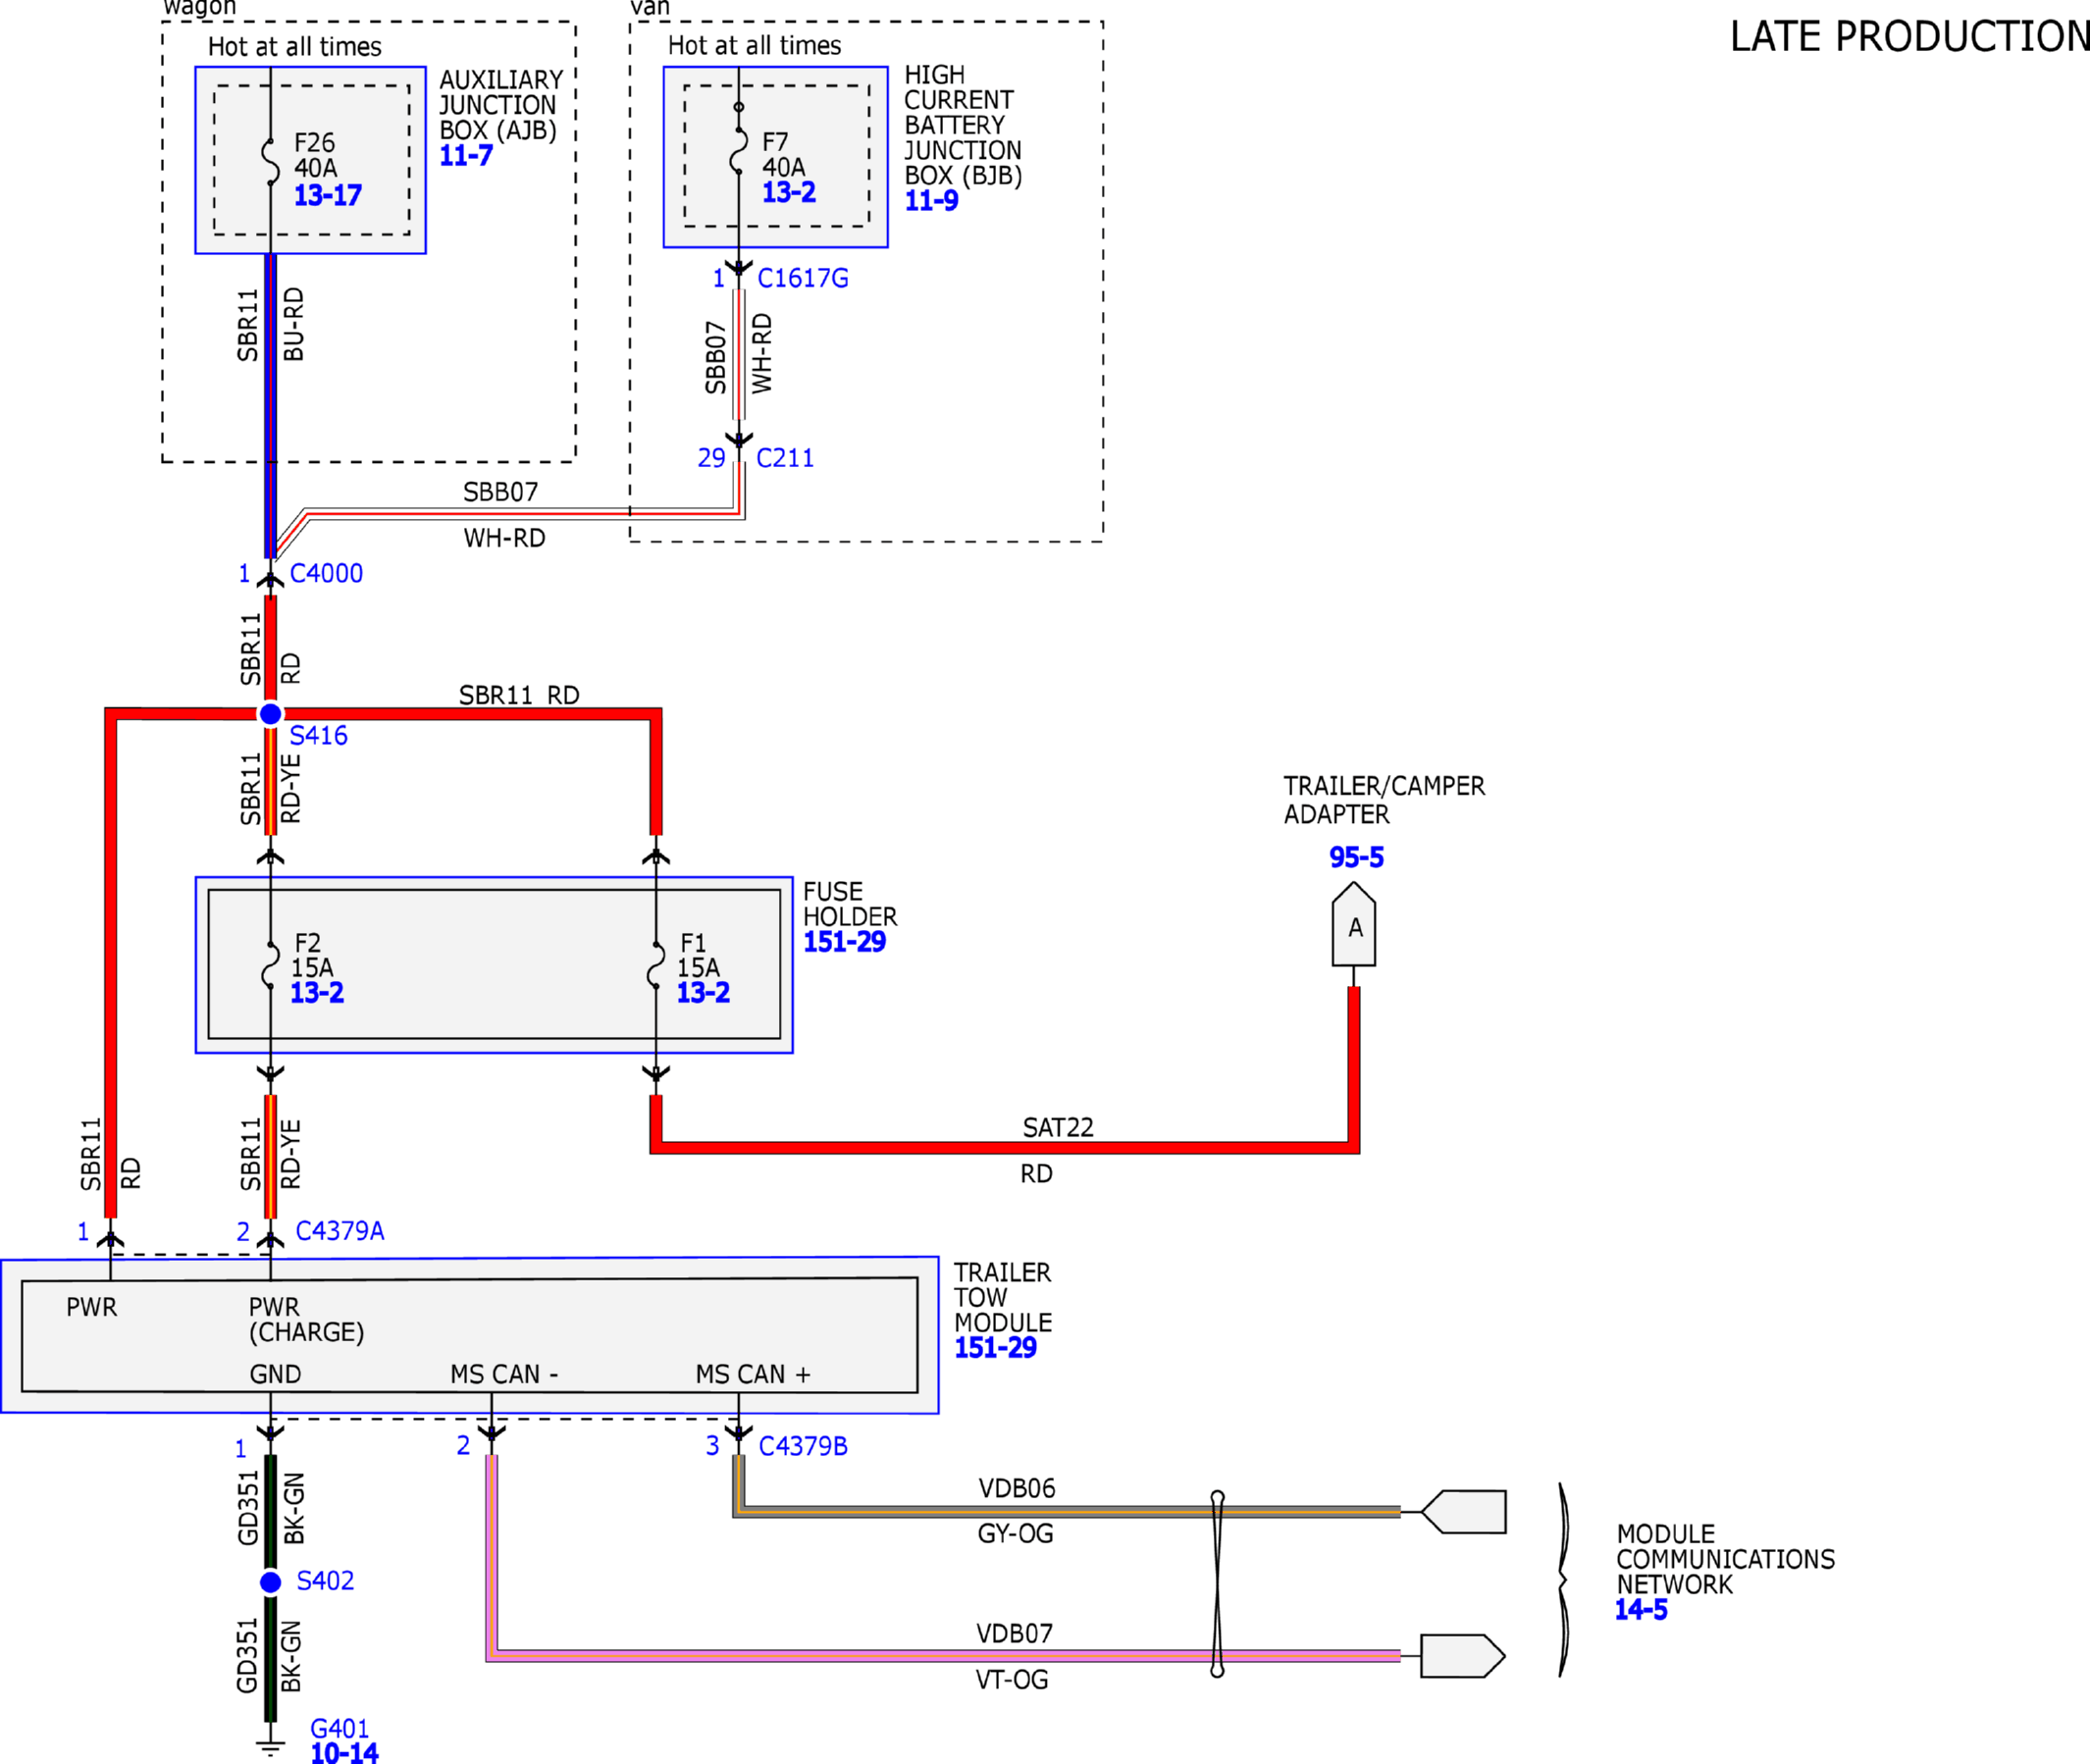Screen dimensions: 2090x1764
Task: Click the ground symbol at G401
Action: [x=270, y=1749]
